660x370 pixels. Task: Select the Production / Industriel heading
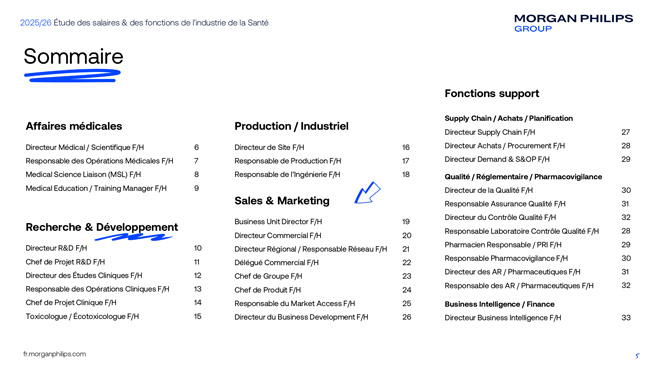(291, 126)
